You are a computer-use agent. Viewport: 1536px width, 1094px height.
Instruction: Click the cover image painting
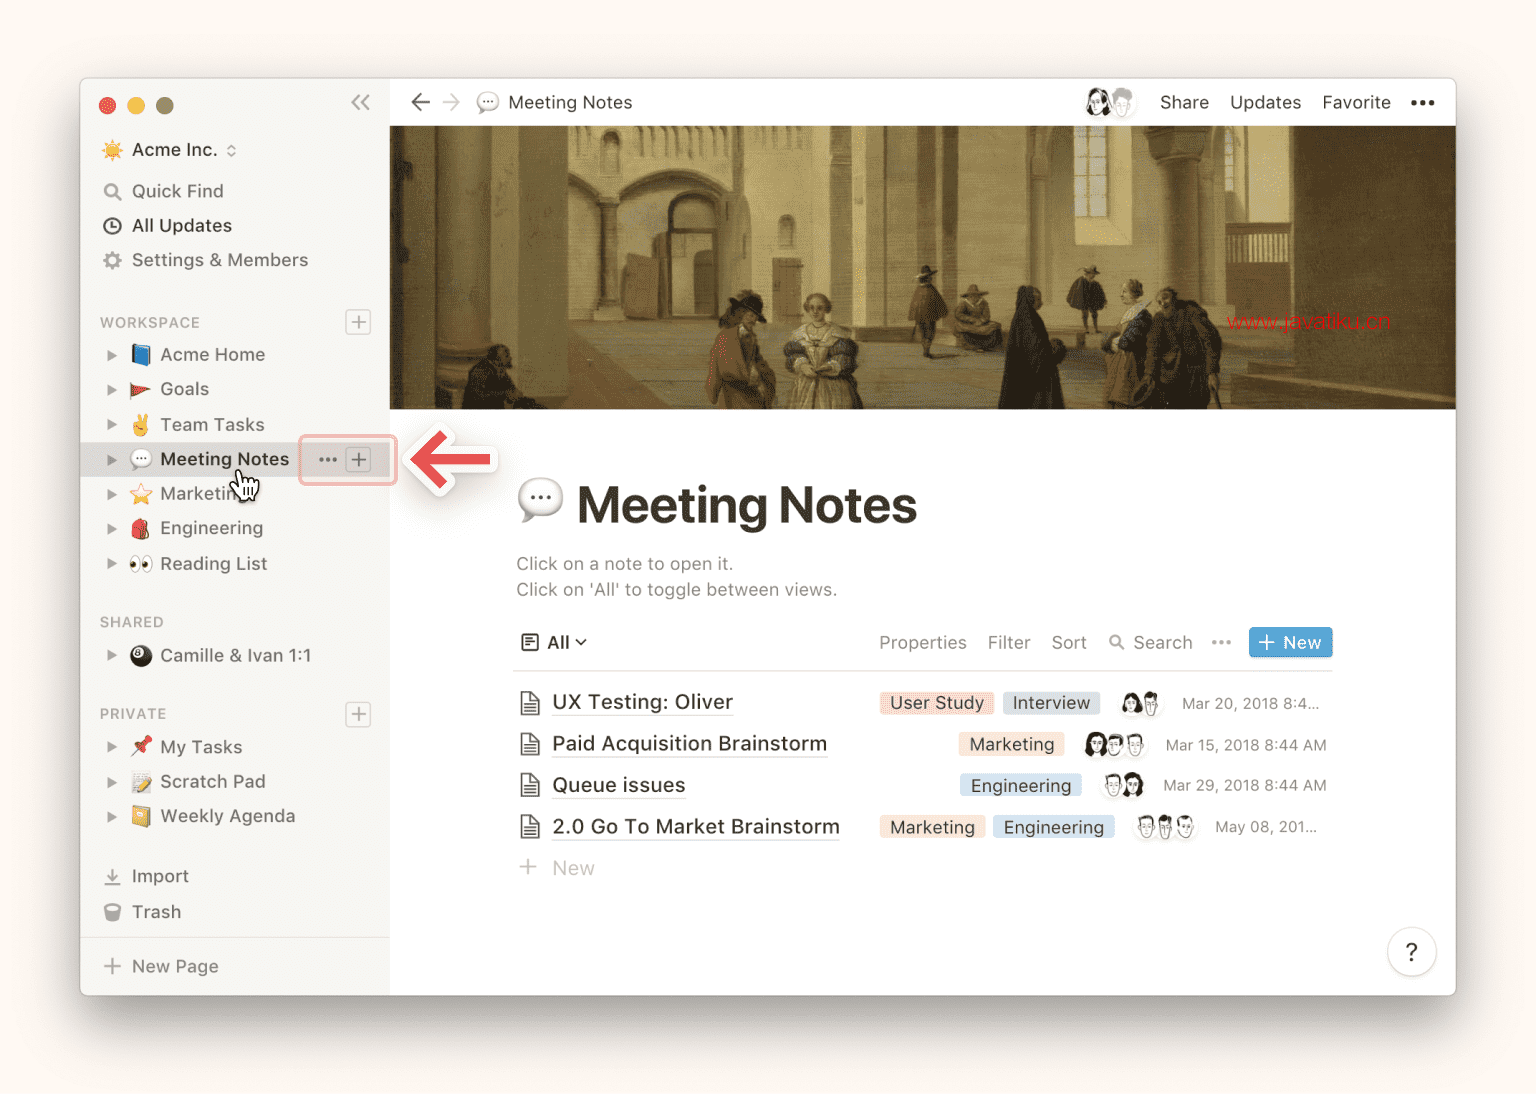click(922, 267)
